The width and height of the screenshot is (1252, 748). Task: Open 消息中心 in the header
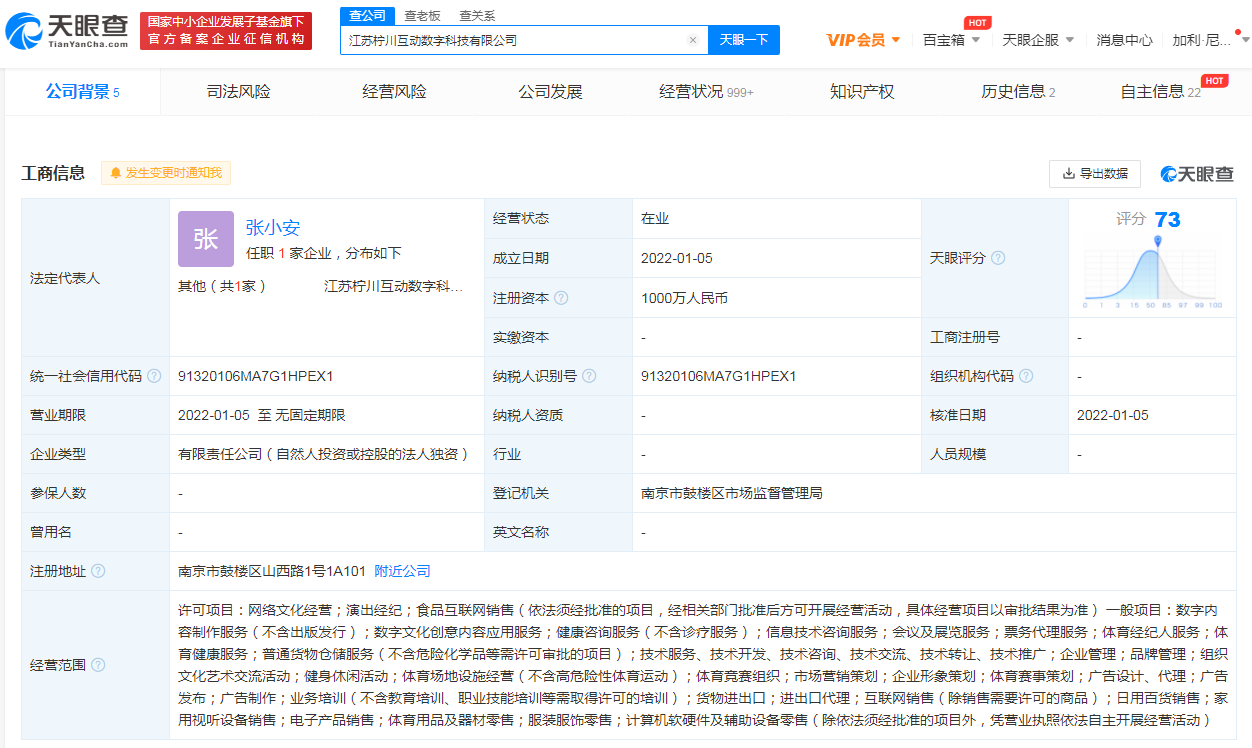(x=1124, y=40)
